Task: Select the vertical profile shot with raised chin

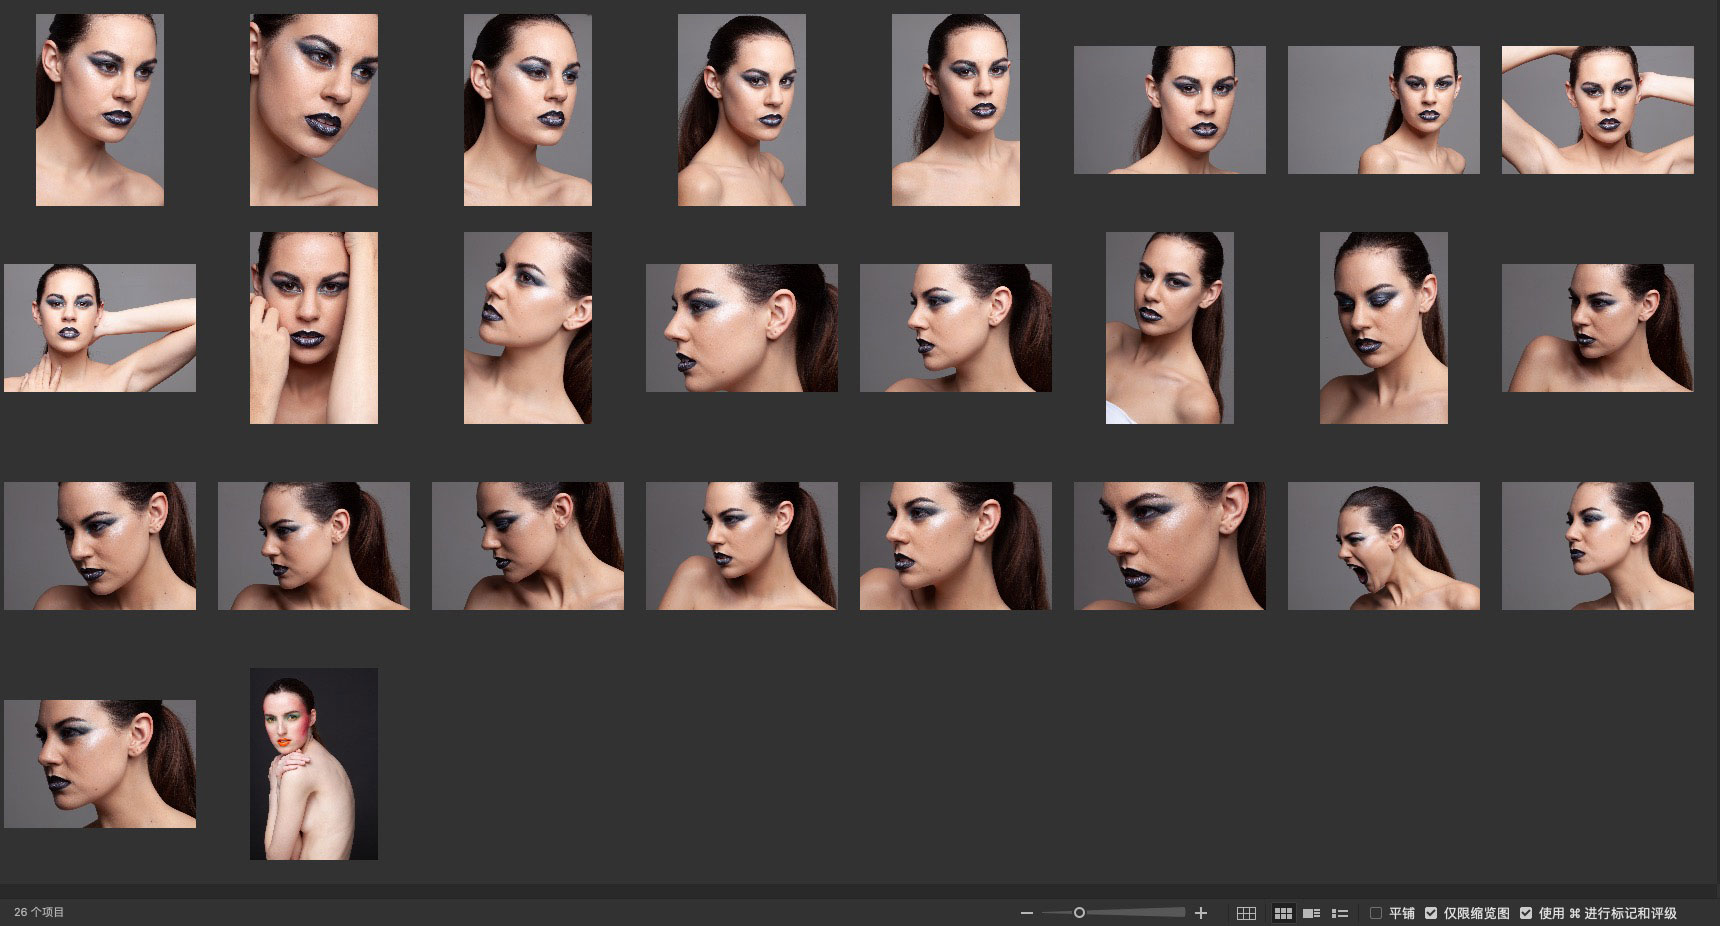Action: [528, 328]
